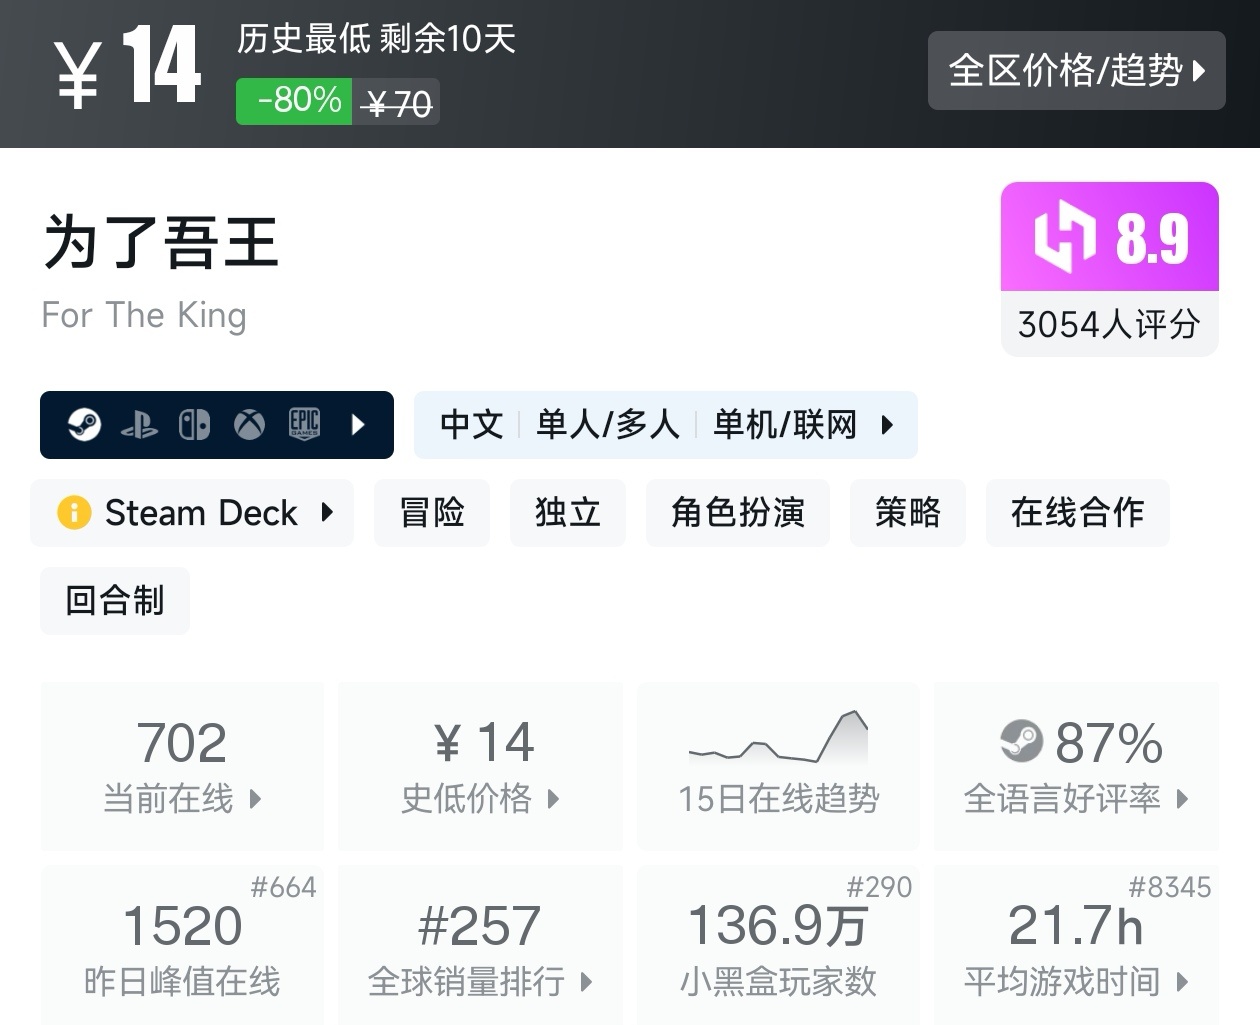Click the Xiaoheihe 8.9 score badge
This screenshot has height=1025, width=1260.
click(1109, 238)
